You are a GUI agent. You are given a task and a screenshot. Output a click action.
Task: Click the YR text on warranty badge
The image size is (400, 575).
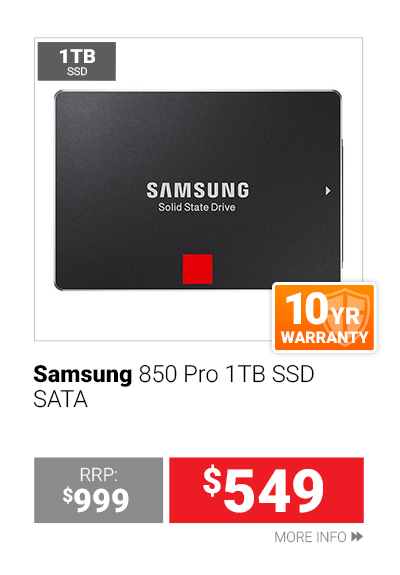(x=345, y=315)
